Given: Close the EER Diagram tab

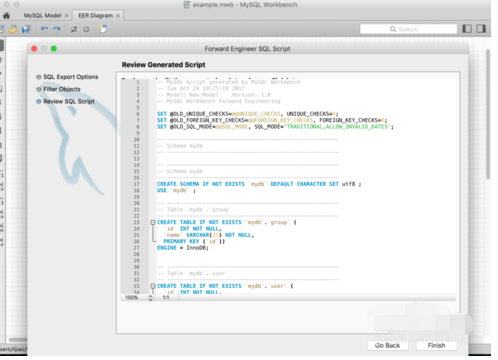Looking at the screenshot, I should (x=118, y=16).
